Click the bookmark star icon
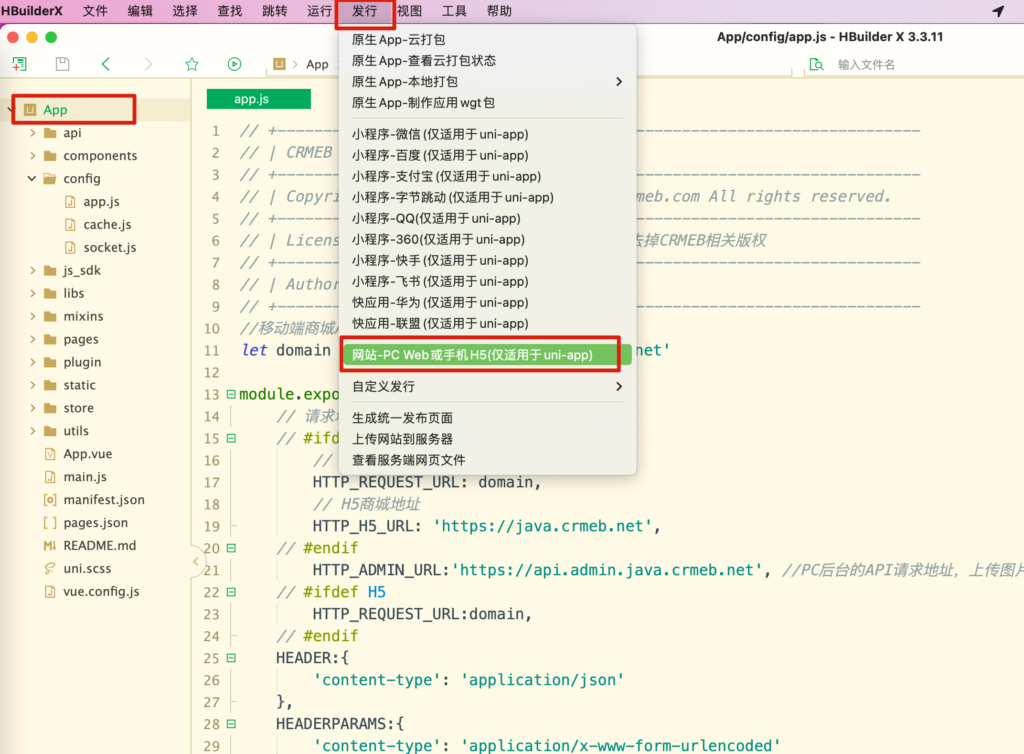 191,64
